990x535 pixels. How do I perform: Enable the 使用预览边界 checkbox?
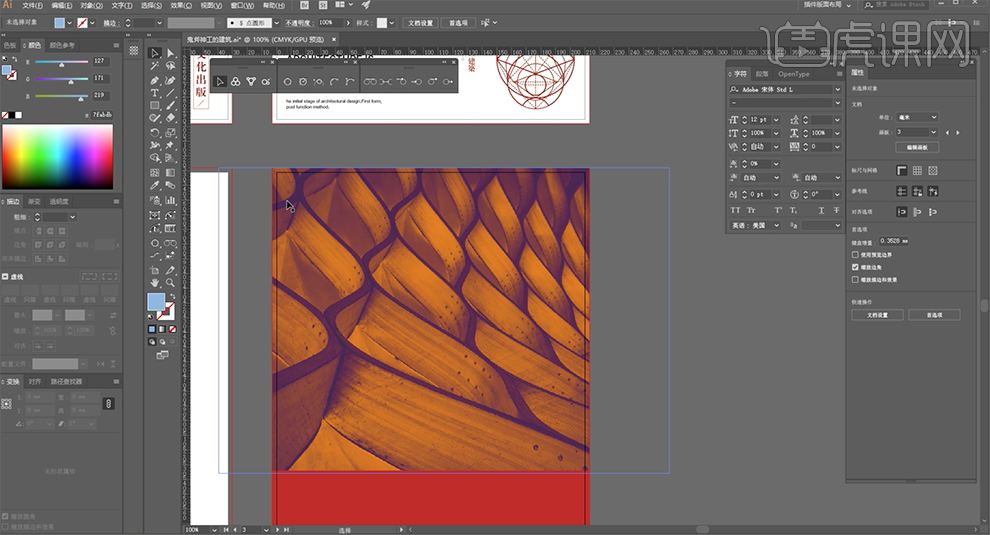coord(855,255)
